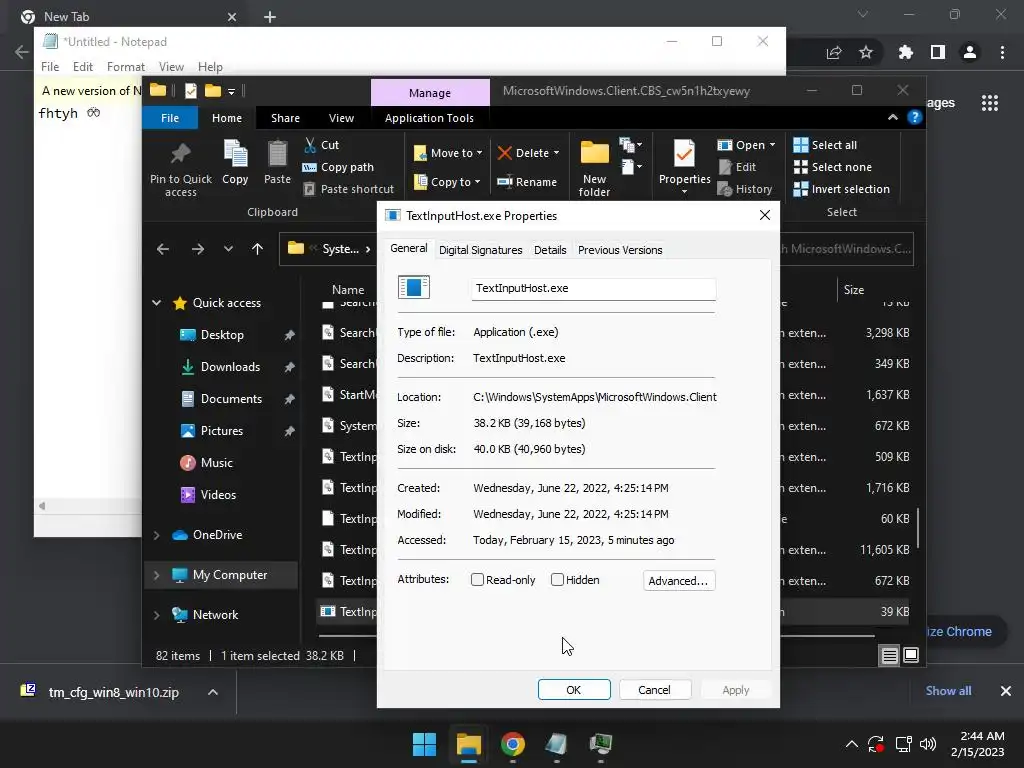Click the Properties checkmark icon
This screenshot has width=1024, height=768.
pyautogui.click(x=684, y=154)
